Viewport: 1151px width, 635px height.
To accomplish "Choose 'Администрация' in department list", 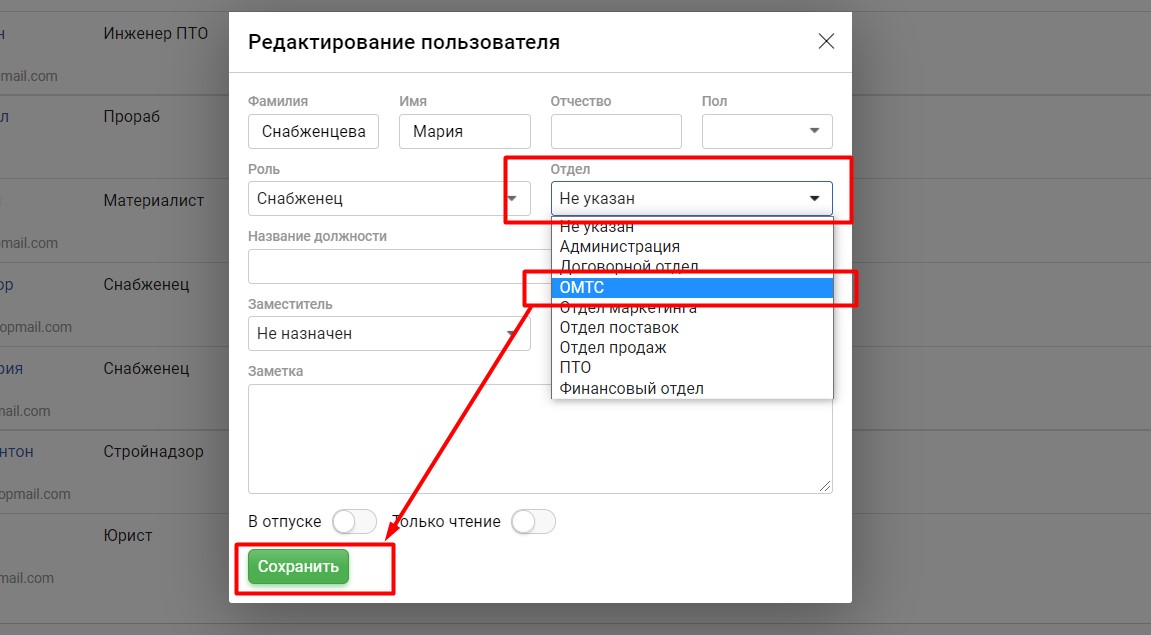I will [x=620, y=246].
